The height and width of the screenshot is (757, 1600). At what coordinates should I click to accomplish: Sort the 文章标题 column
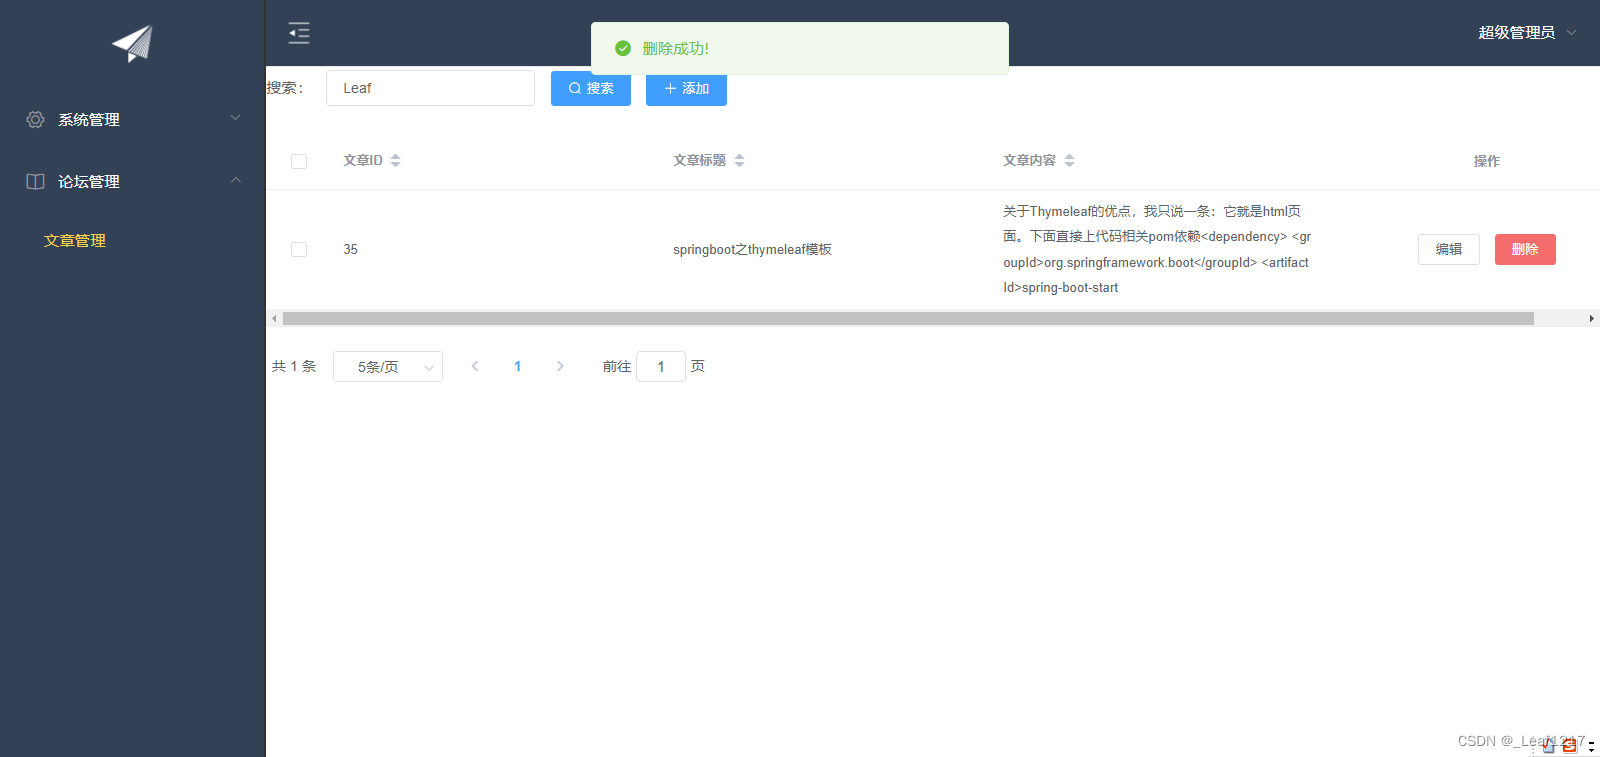tap(739, 160)
